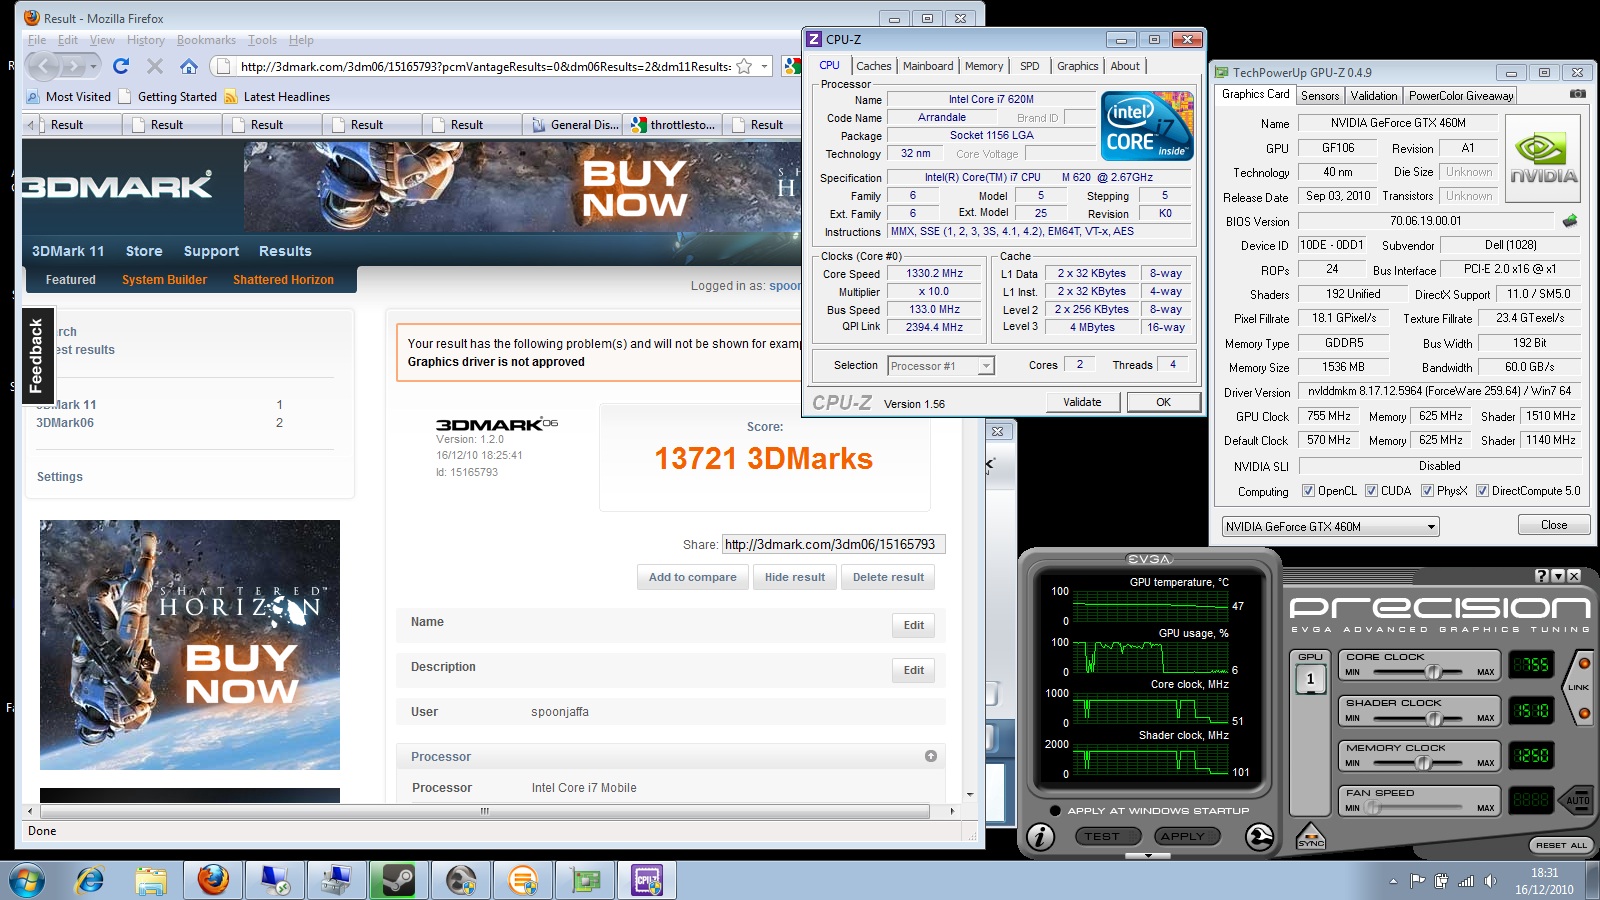The image size is (1600, 900).
Task: Open the Windows Start menu
Action: (27, 880)
